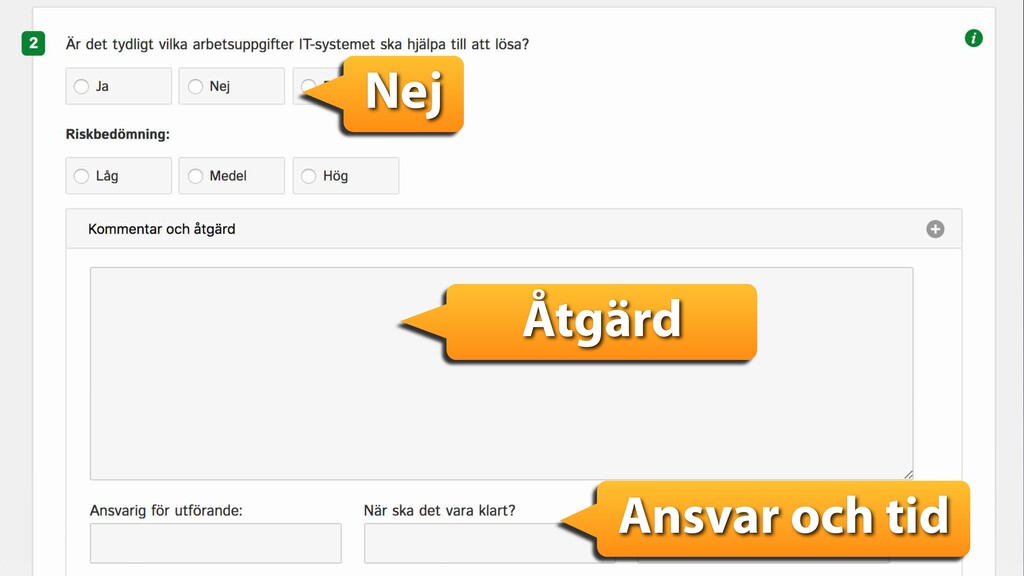Viewport: 1024px width, 576px height.
Task: Select the Nej answer radio button
Action: pyautogui.click(x=195, y=86)
